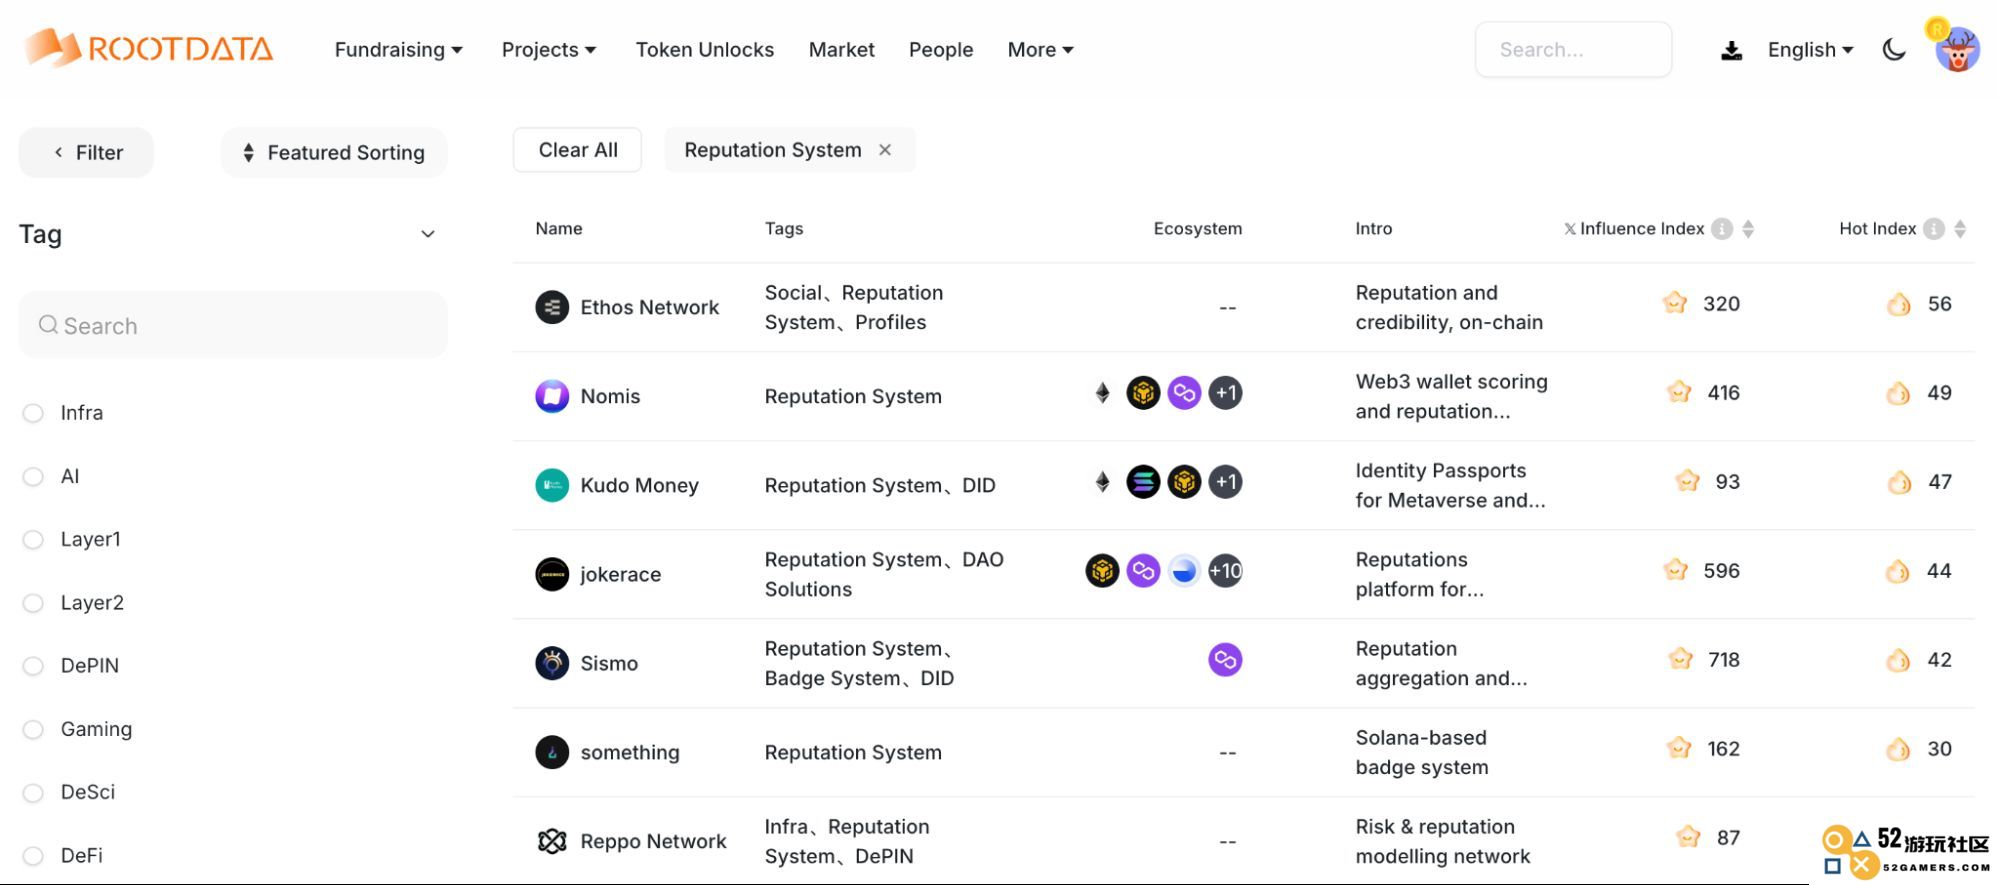Click Ethereum icon in Kudo Money row

(x=1102, y=482)
